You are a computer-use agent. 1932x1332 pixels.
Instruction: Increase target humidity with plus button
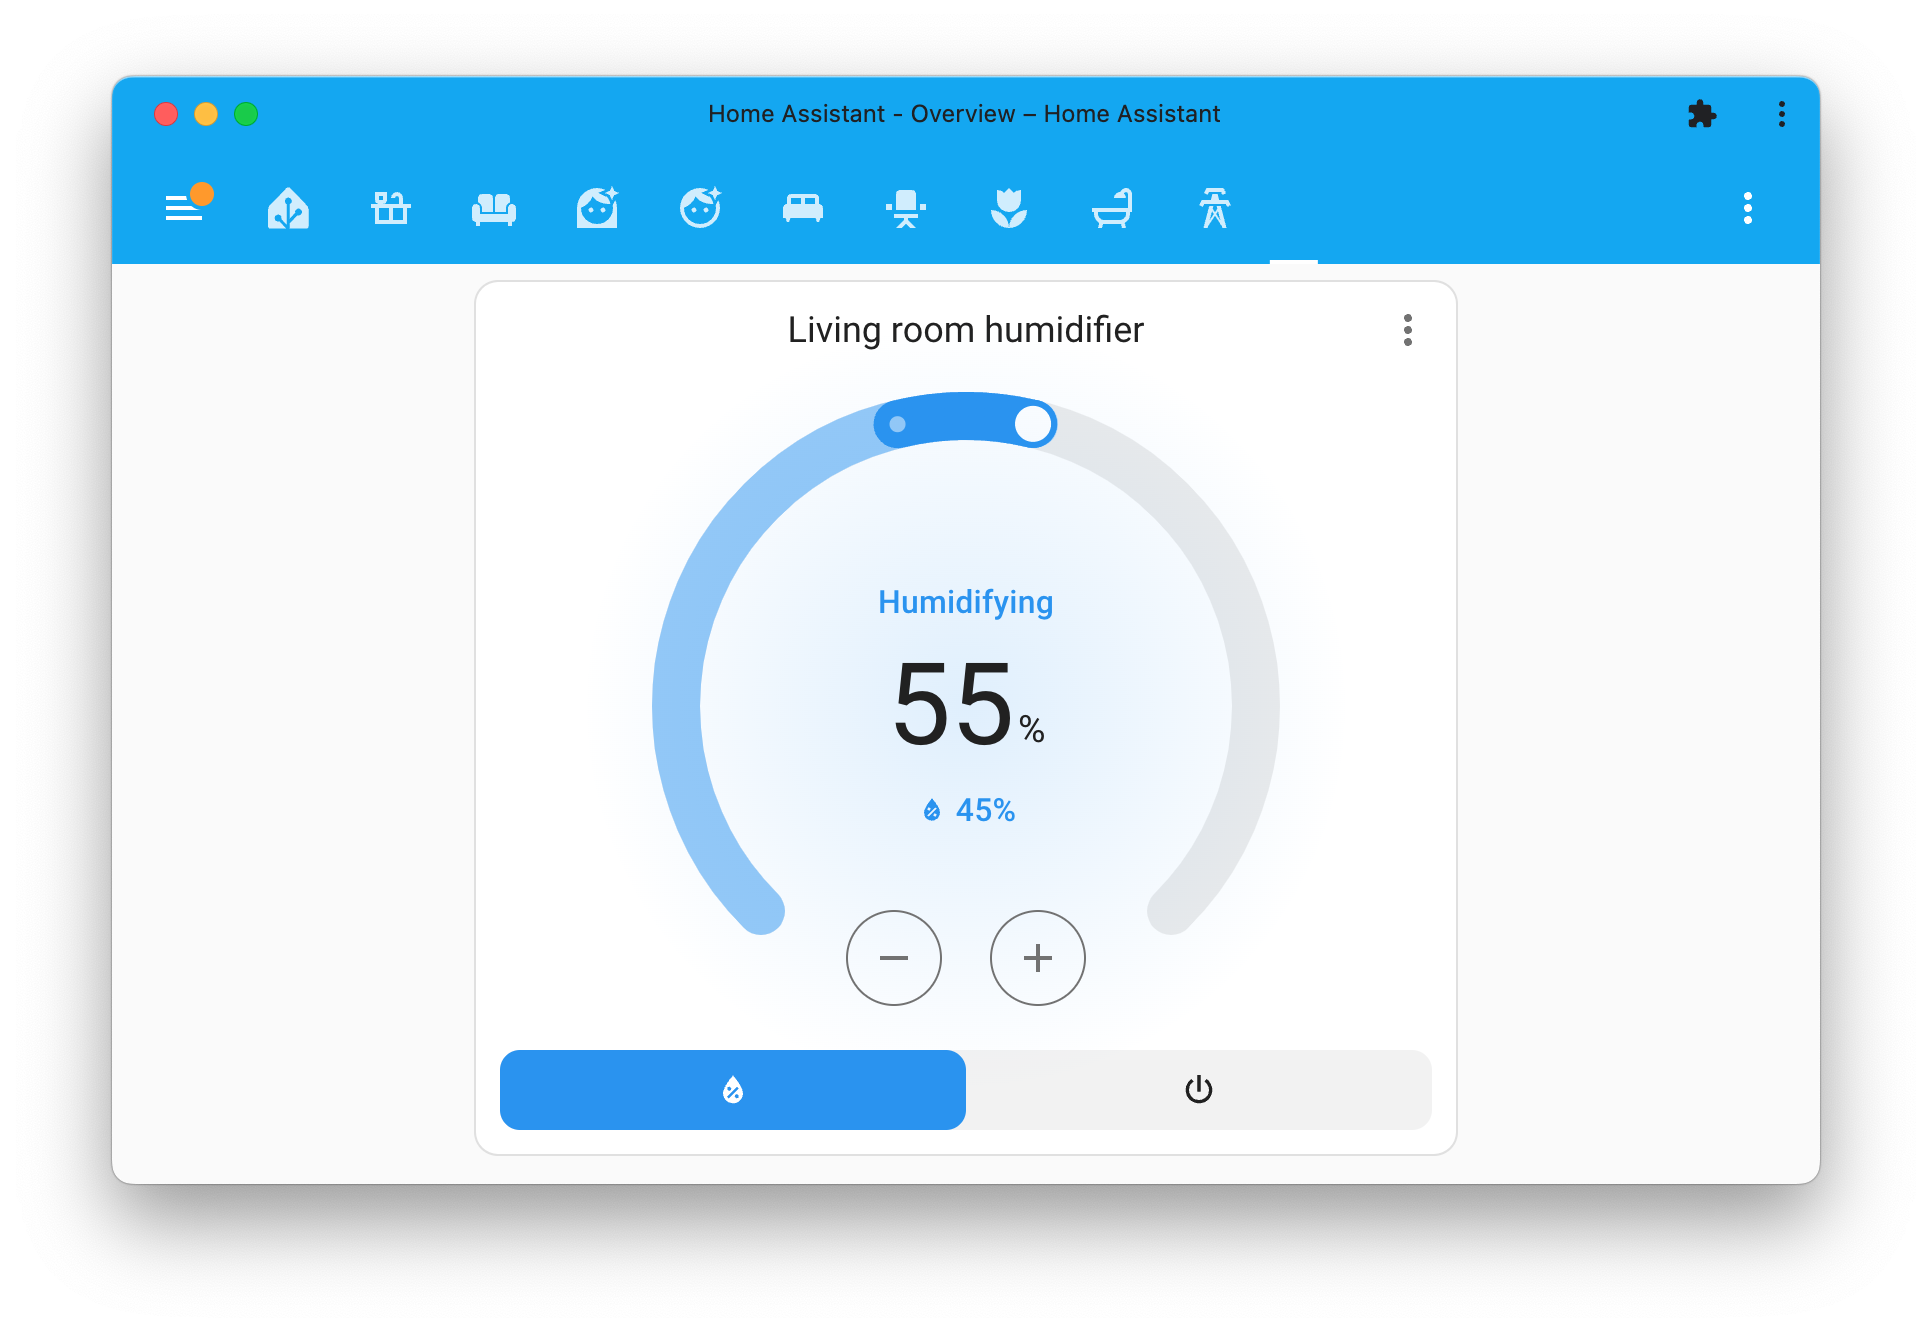(1037, 958)
